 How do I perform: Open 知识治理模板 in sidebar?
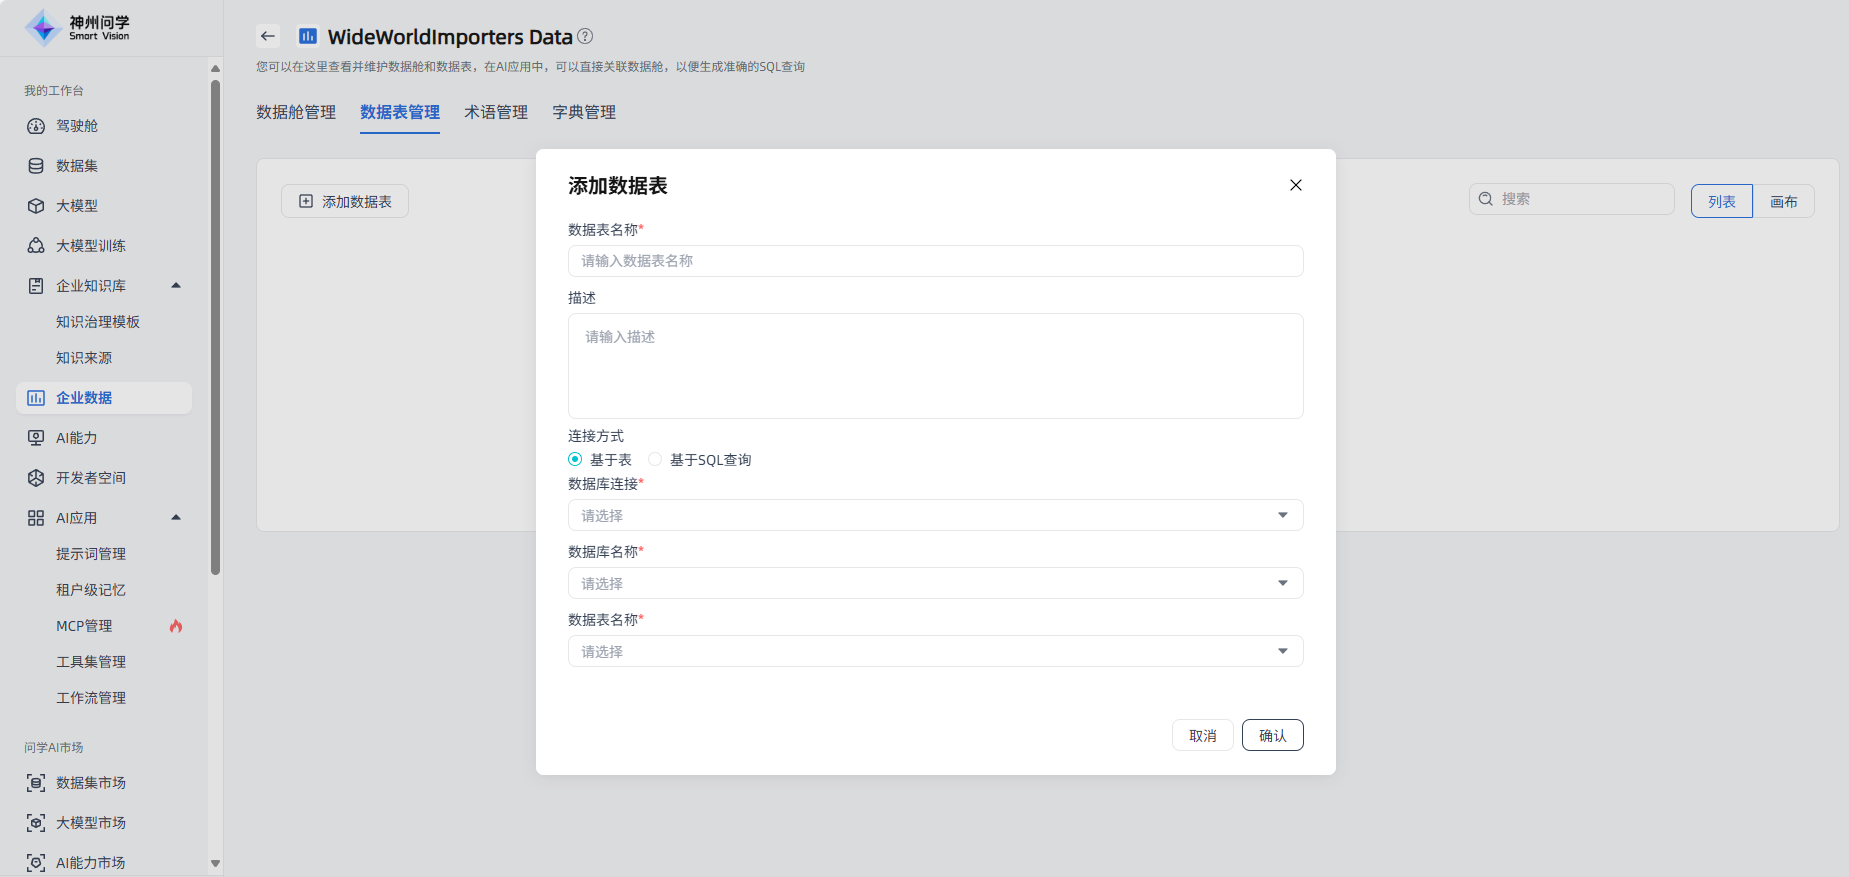[98, 322]
